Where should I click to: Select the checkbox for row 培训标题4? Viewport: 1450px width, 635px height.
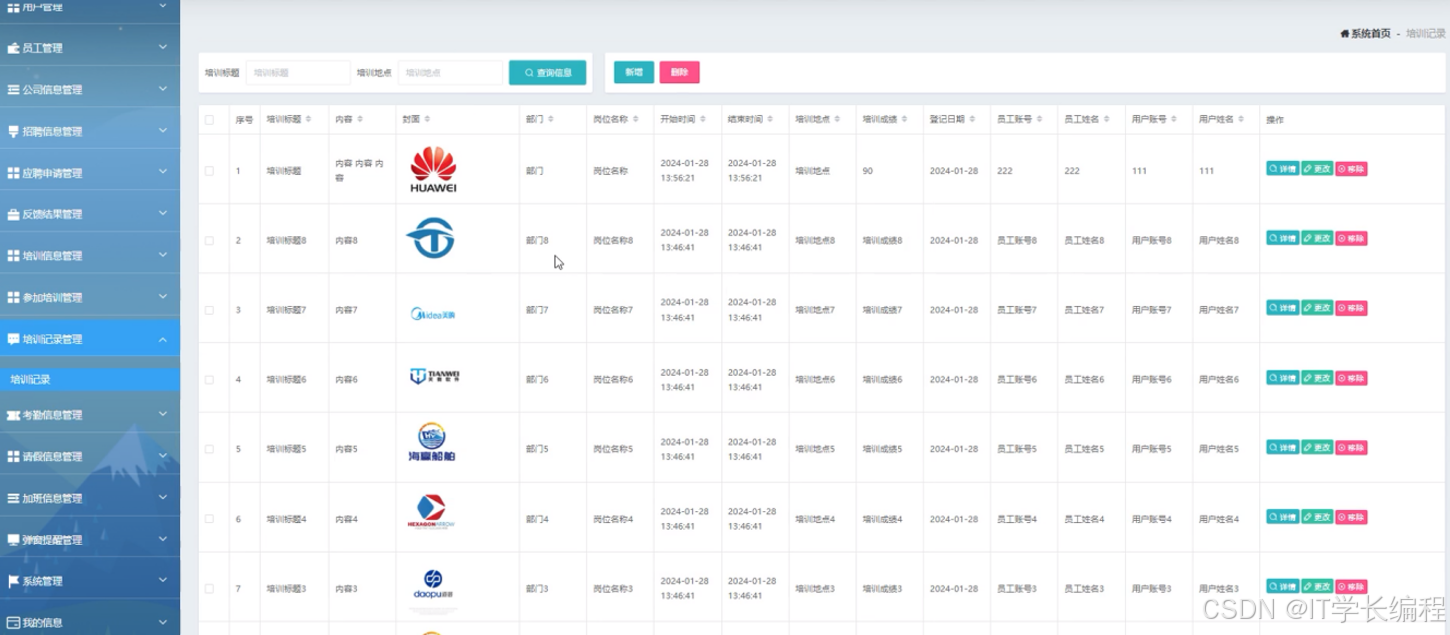coord(209,519)
